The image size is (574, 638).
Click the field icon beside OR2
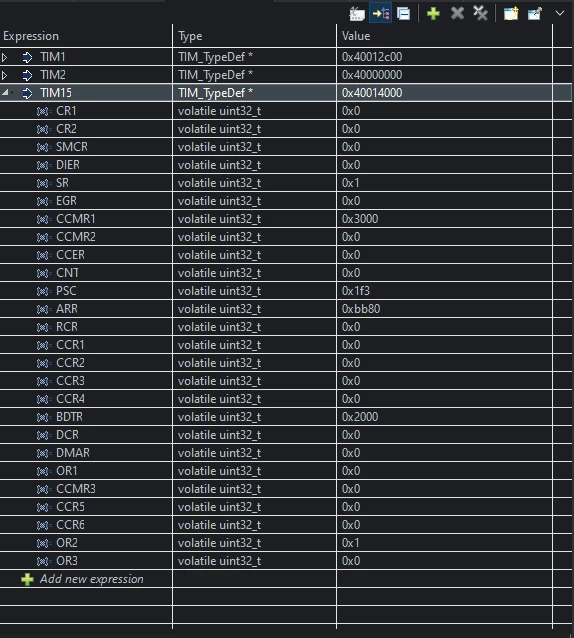click(44, 543)
